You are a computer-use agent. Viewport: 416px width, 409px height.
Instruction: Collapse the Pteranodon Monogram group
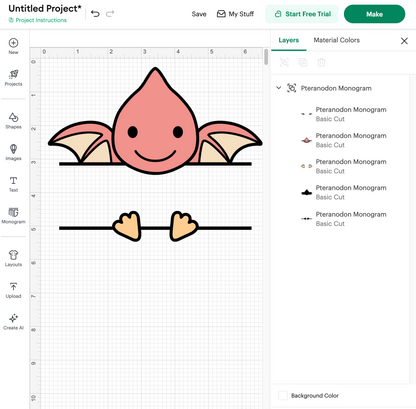click(x=279, y=88)
